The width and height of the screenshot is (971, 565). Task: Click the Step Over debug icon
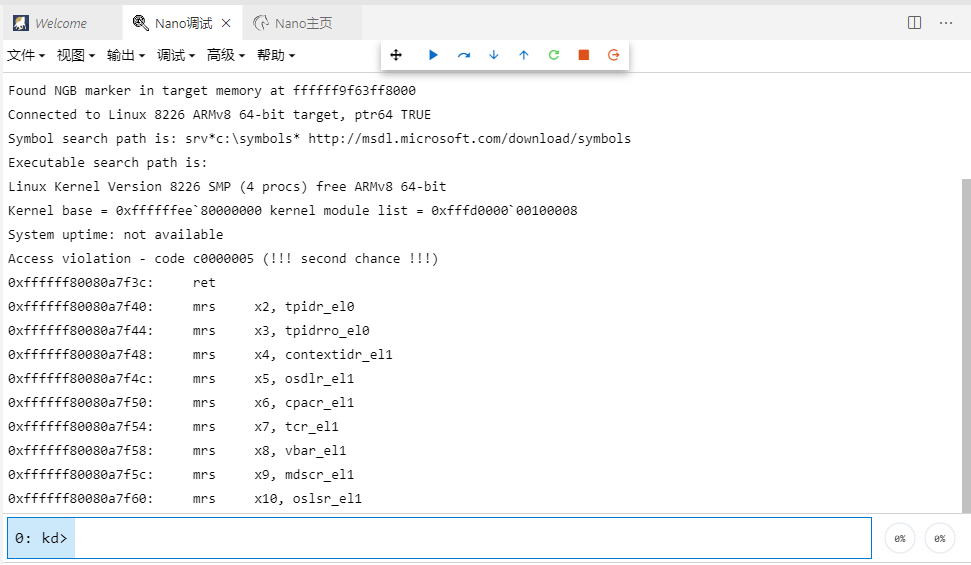point(463,55)
